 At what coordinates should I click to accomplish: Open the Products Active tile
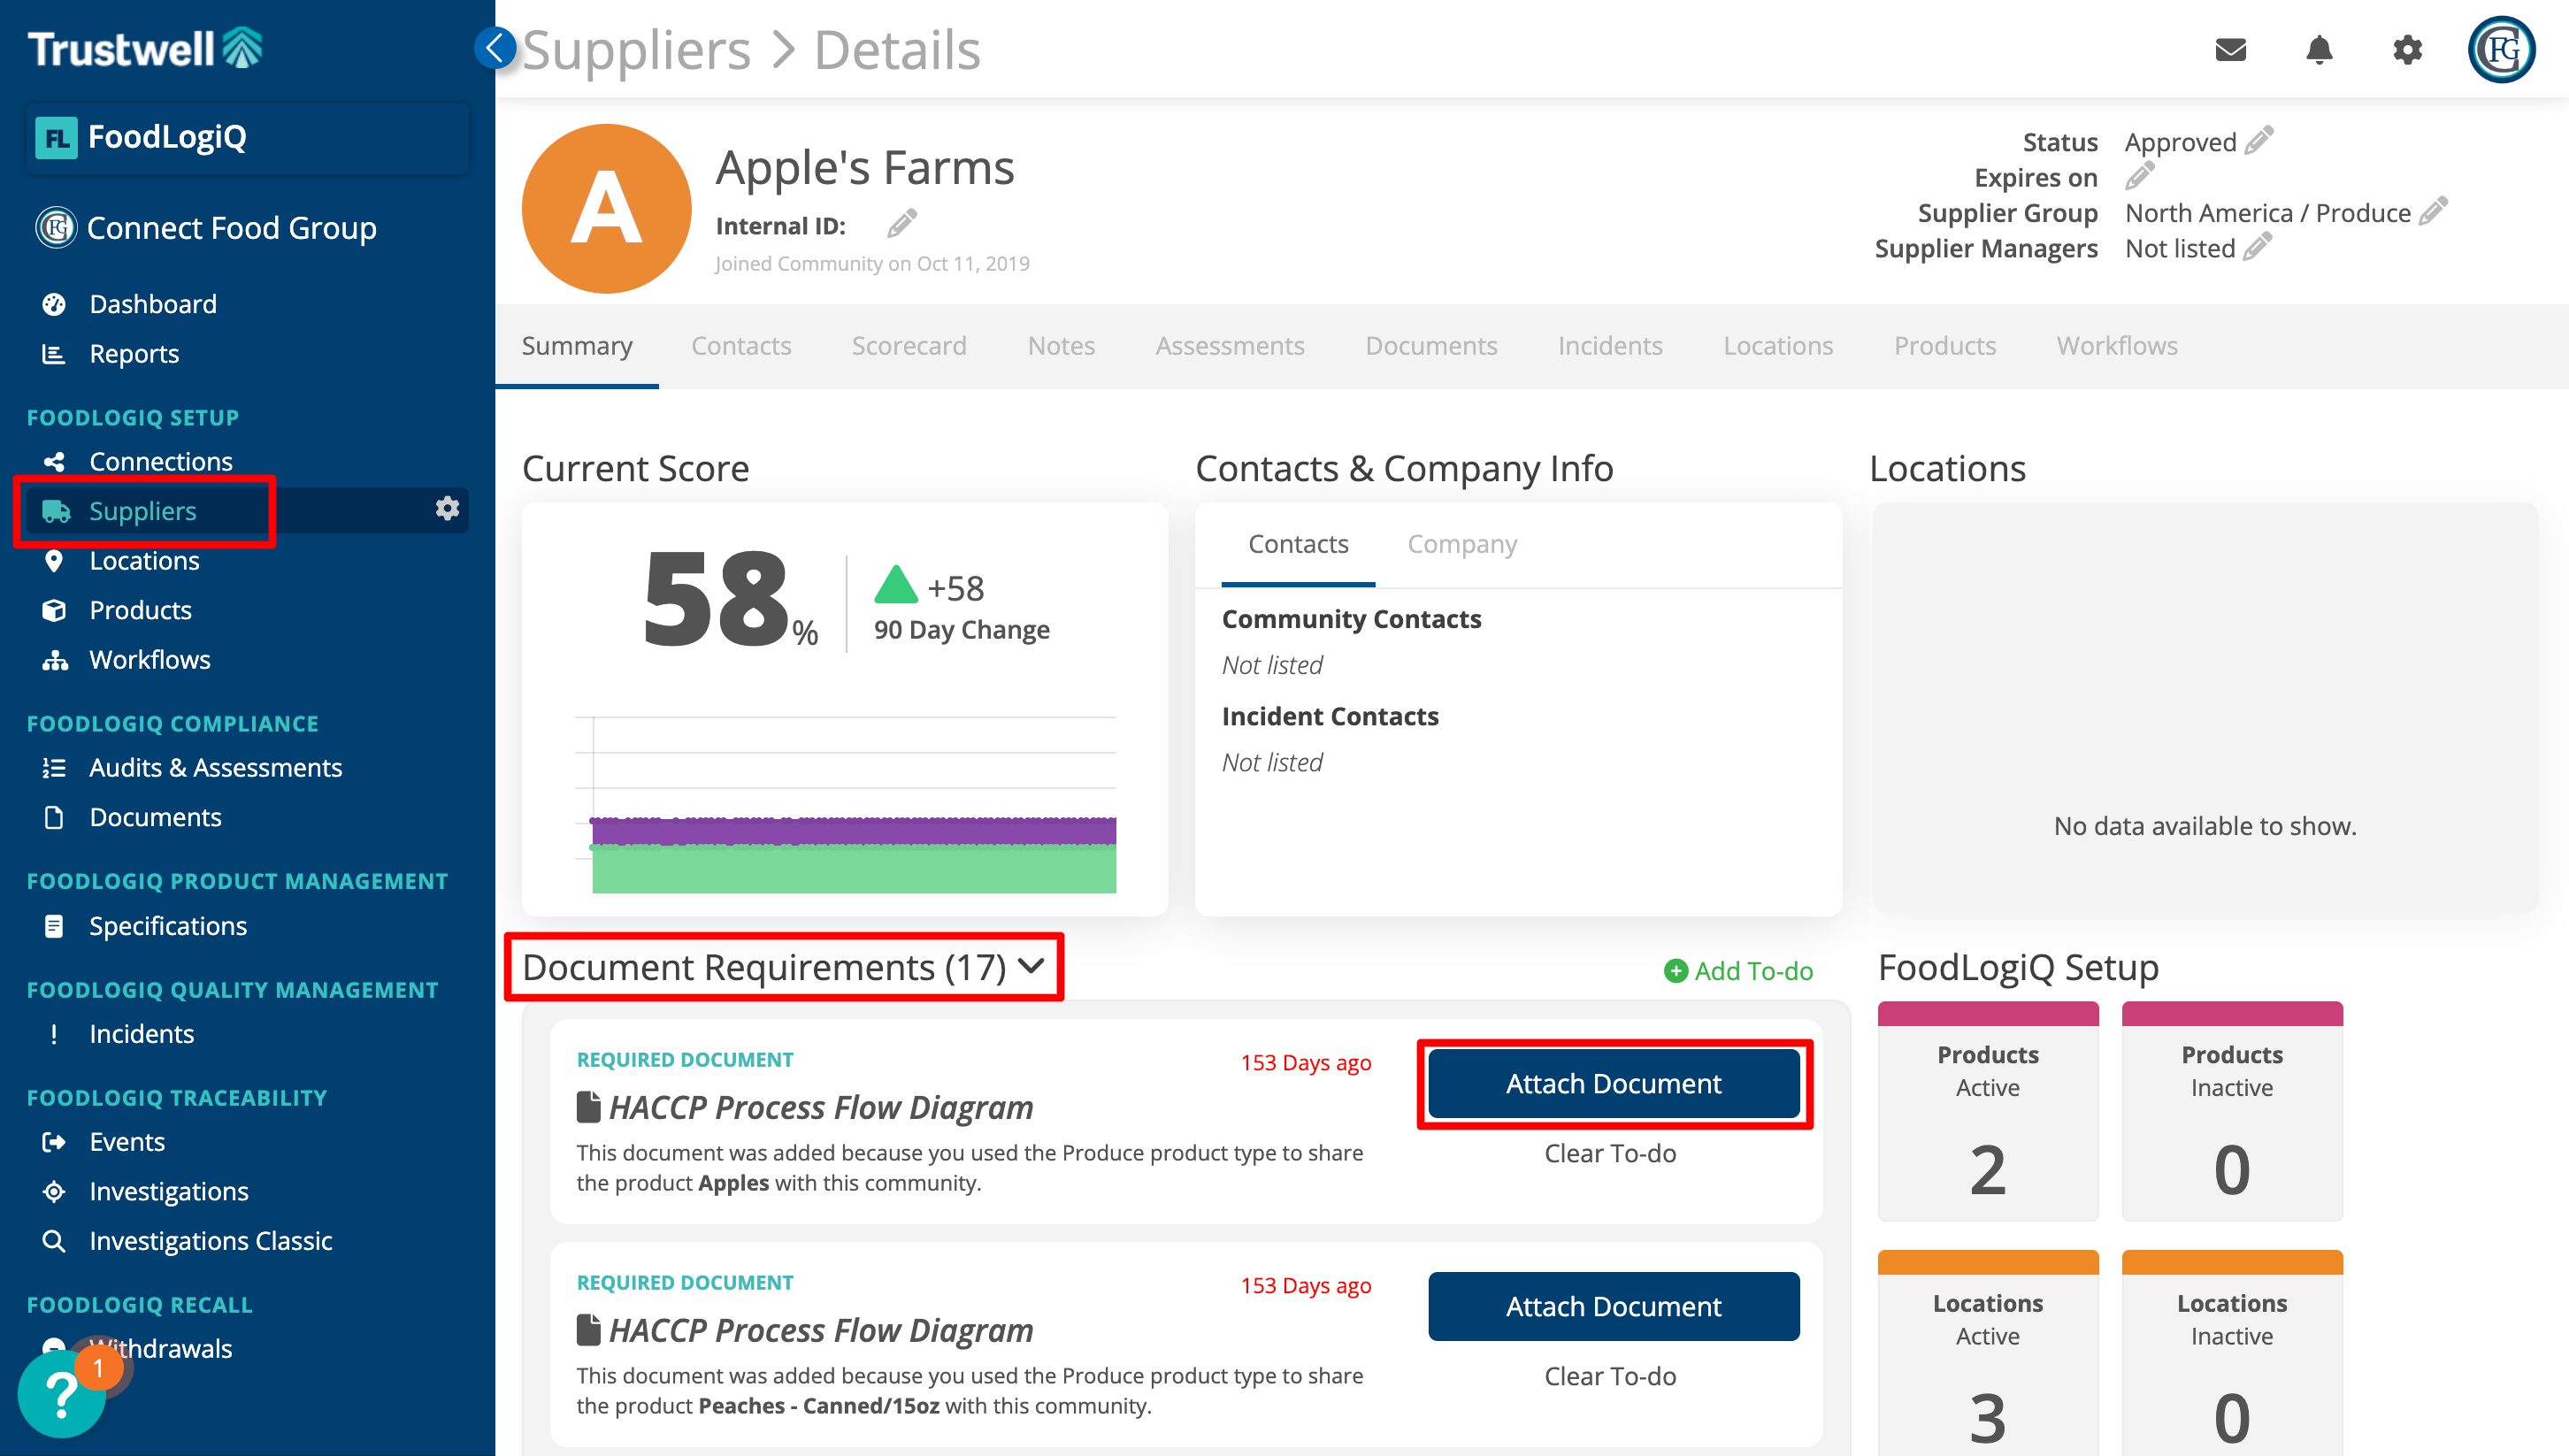click(1988, 1111)
